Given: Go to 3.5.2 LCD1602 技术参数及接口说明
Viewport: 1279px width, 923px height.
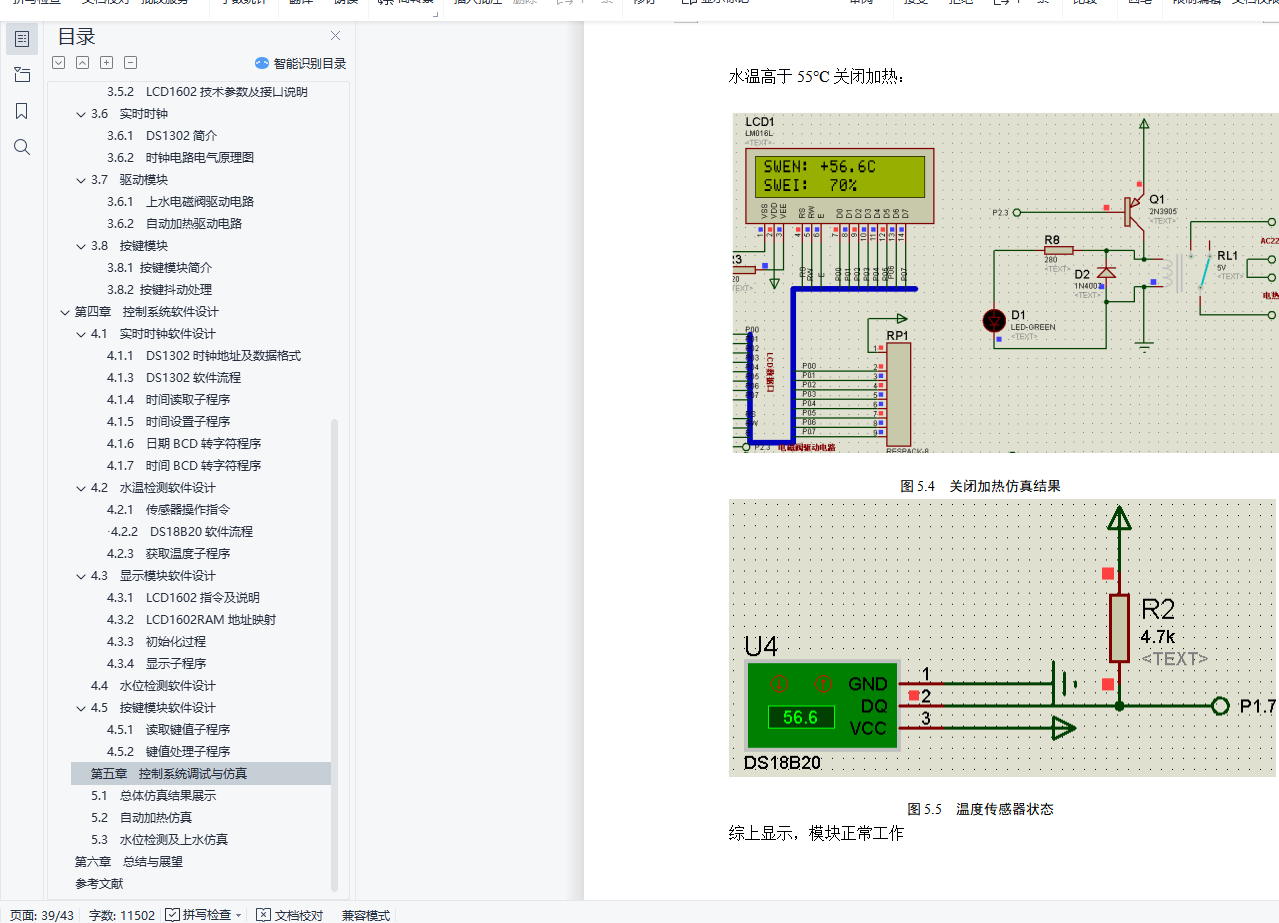Looking at the screenshot, I should 207,92.
